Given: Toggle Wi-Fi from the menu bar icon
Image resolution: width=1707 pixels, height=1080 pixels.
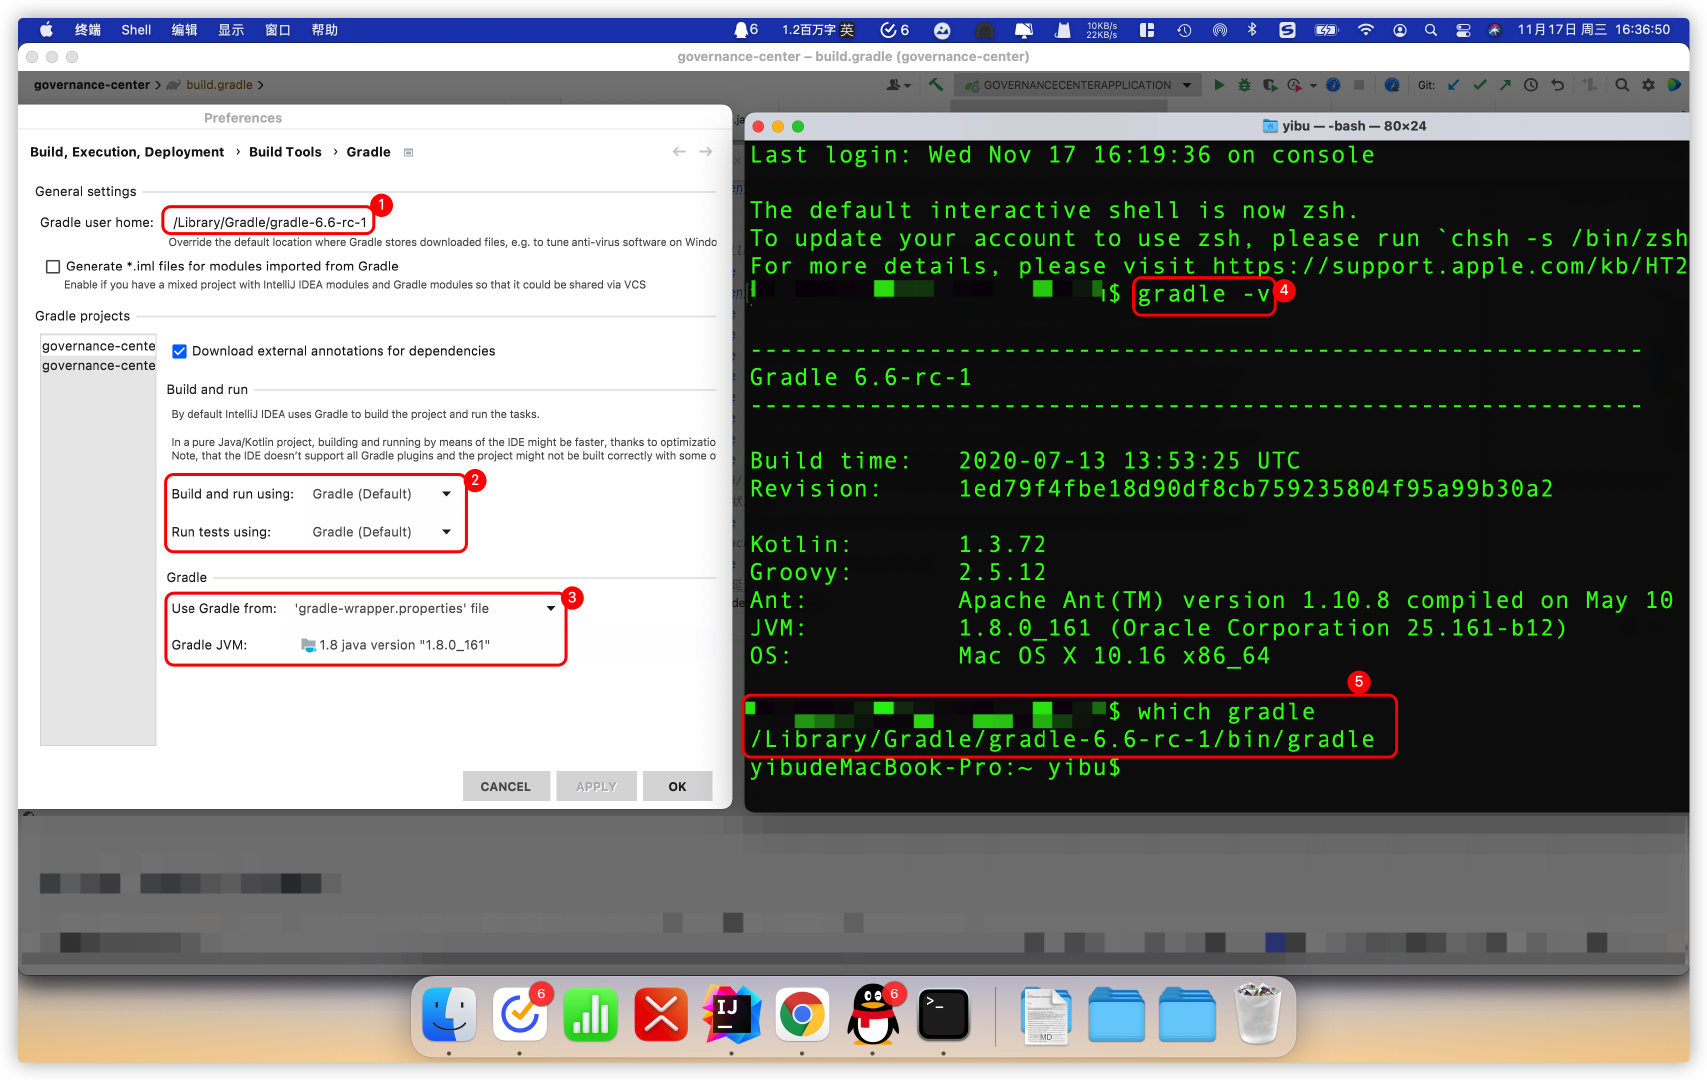Looking at the screenshot, I should coord(1365,30).
